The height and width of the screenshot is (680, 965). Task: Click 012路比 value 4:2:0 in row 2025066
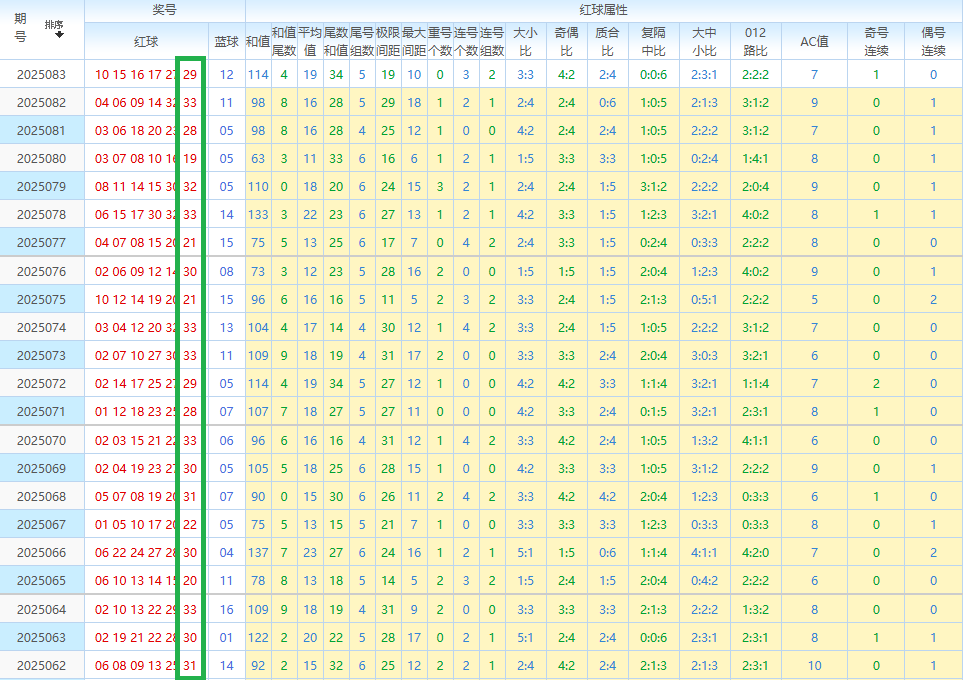pos(755,553)
